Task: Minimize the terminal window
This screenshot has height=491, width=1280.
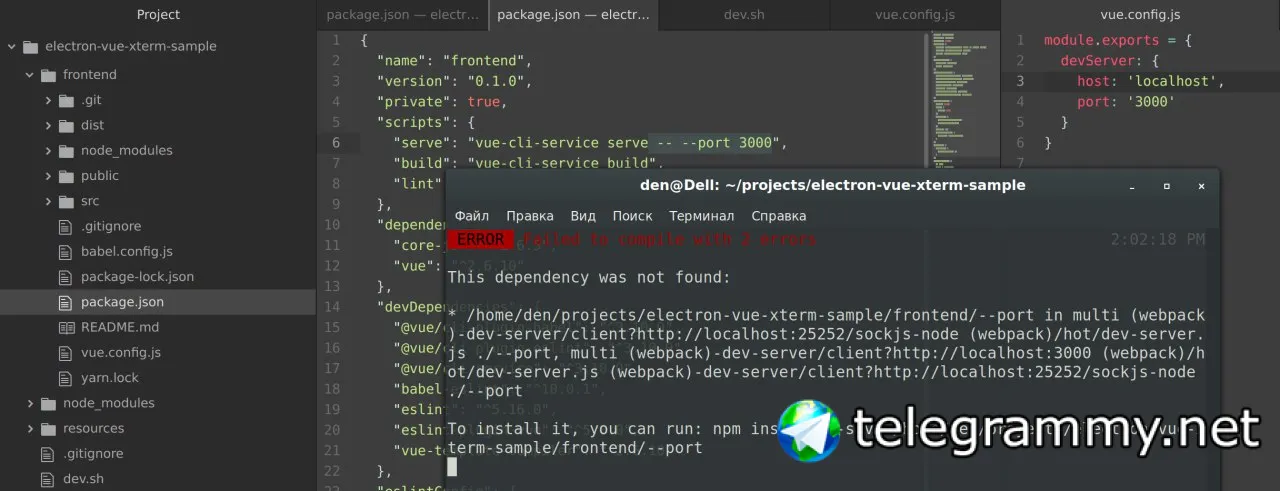Action: [x=1132, y=186]
